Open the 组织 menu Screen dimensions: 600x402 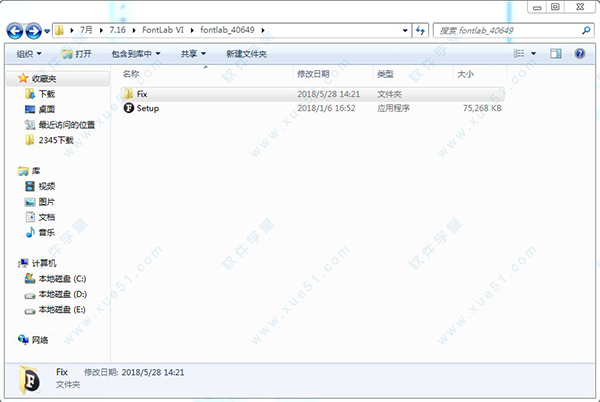tap(29, 54)
